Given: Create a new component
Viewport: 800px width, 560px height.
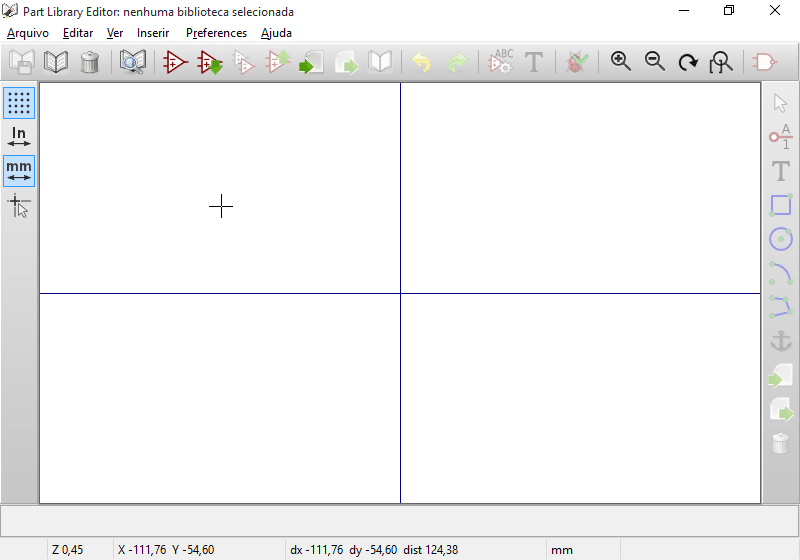Looking at the screenshot, I should [176, 62].
